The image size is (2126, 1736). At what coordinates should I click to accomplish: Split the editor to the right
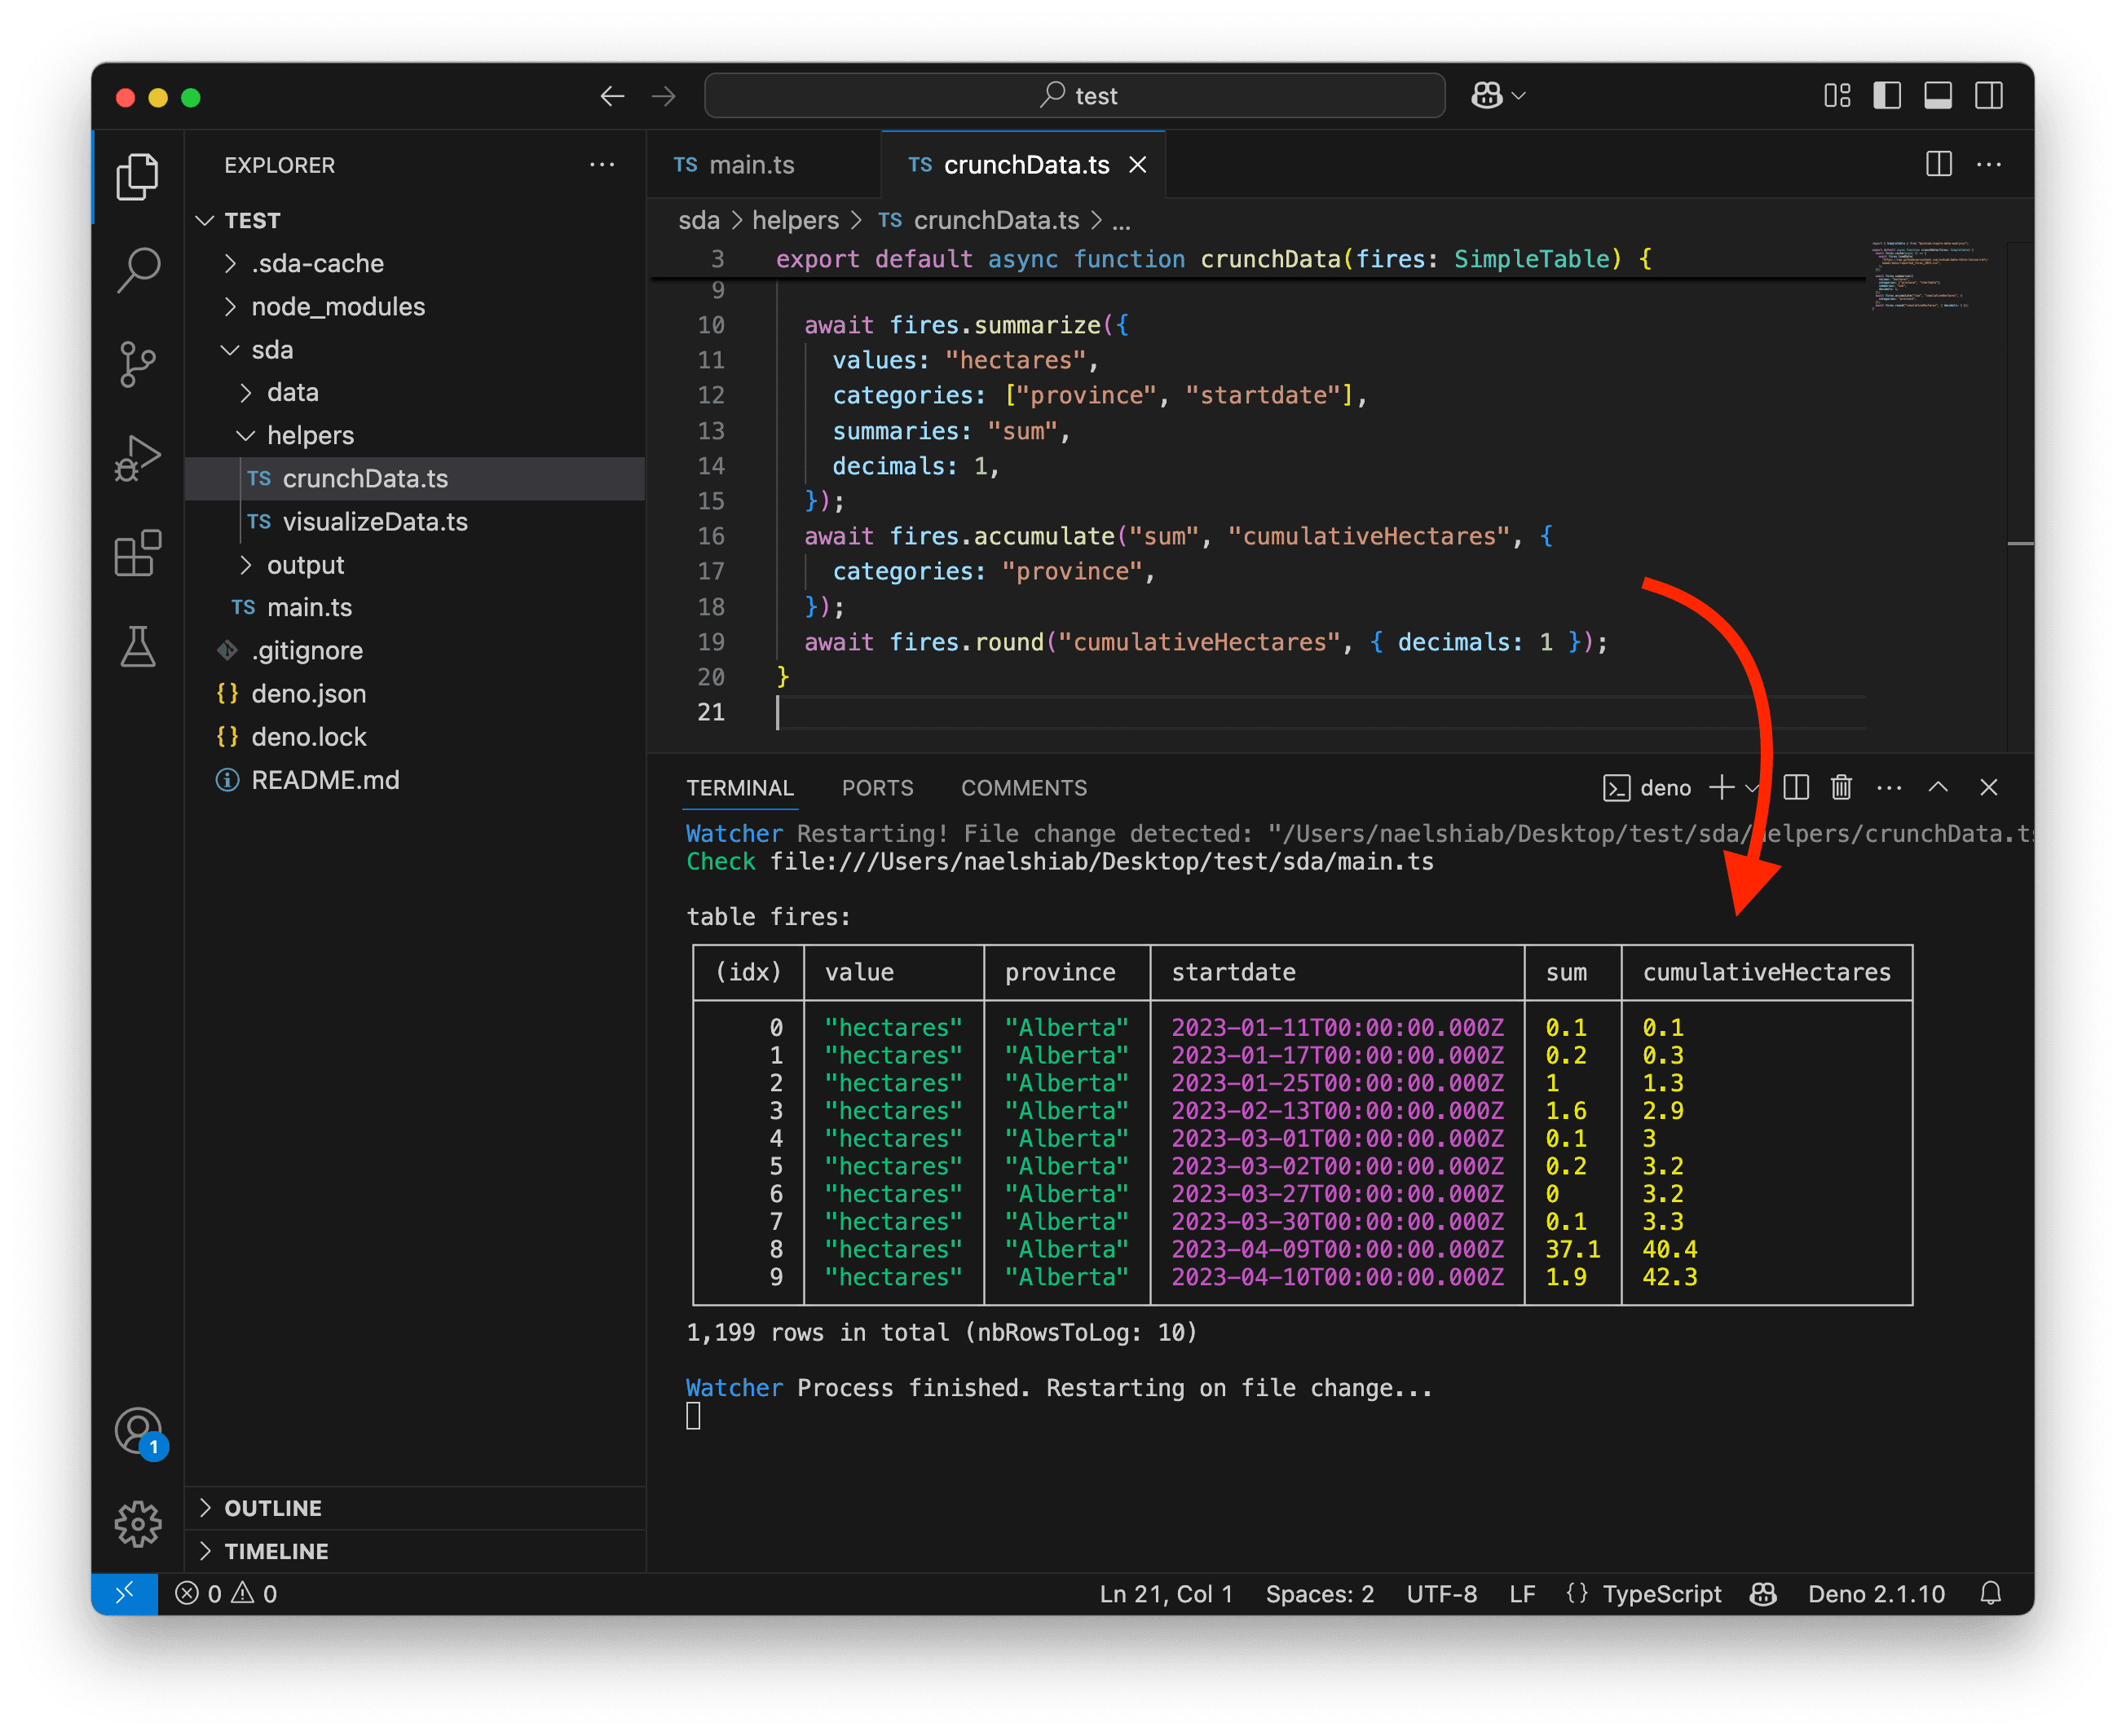[1938, 164]
